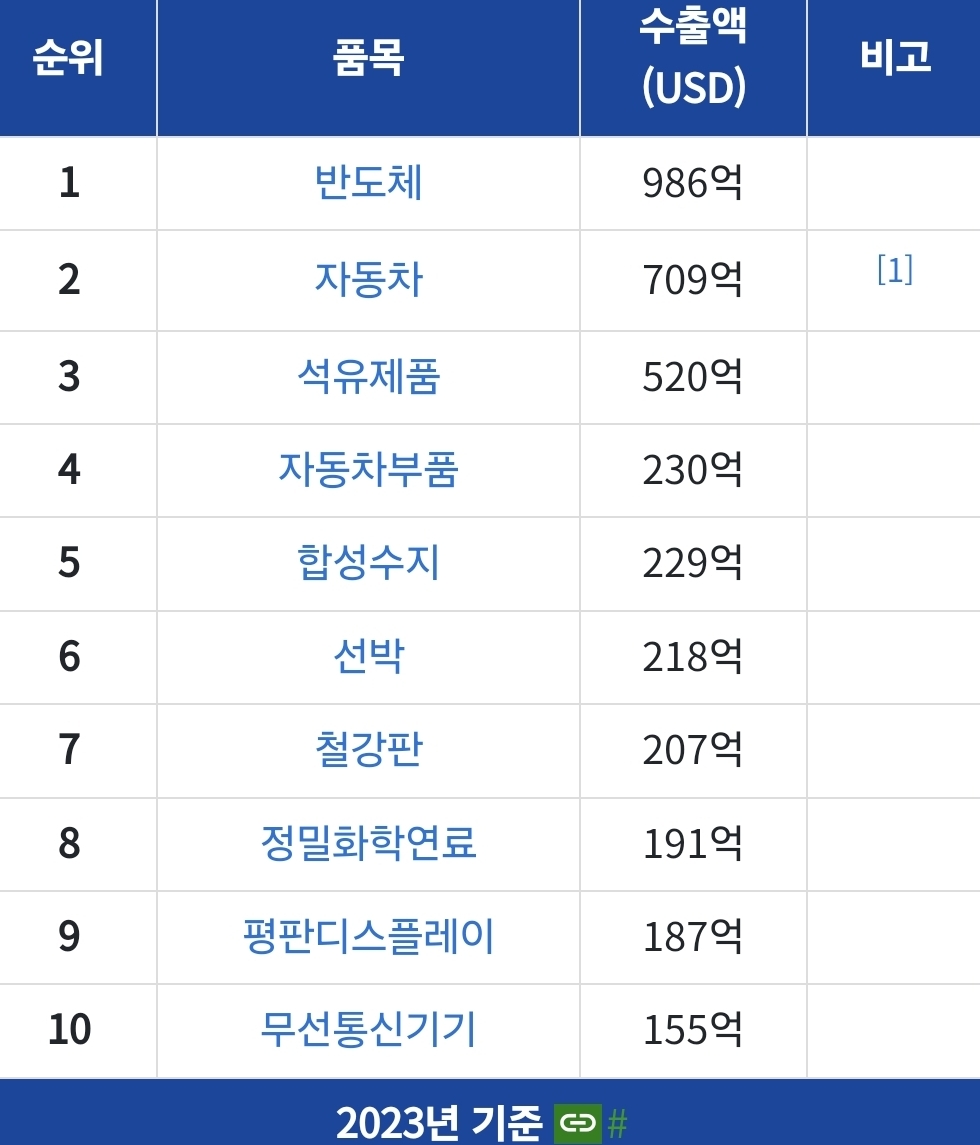Click the # link after 2023년 기준
Image resolution: width=980 pixels, height=1145 pixels.
point(617,1124)
